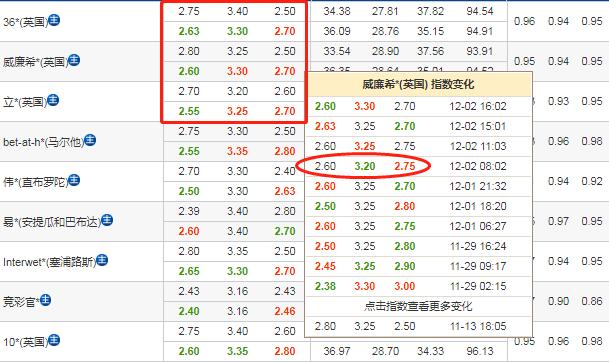Open bookmaker 易*(安提瓜和巴布达)

click(52, 222)
